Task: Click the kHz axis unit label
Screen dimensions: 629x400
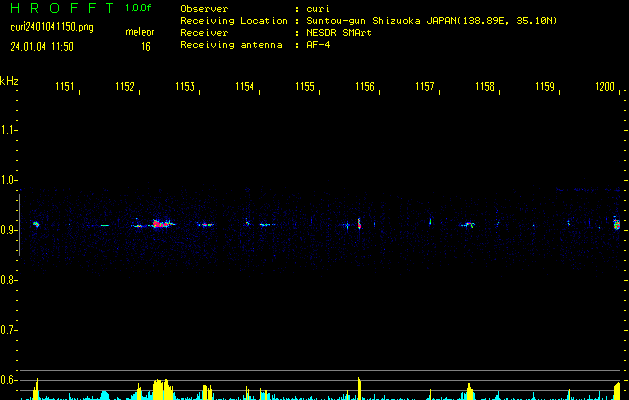Action: [x=9, y=80]
